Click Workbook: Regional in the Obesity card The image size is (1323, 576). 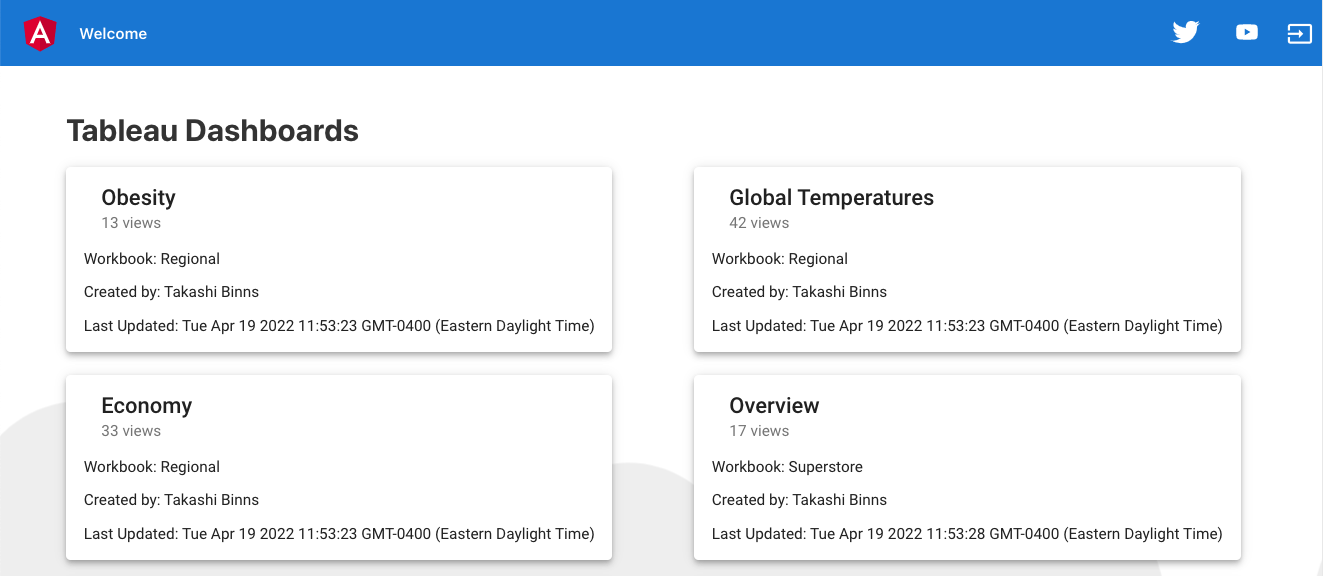click(152, 259)
